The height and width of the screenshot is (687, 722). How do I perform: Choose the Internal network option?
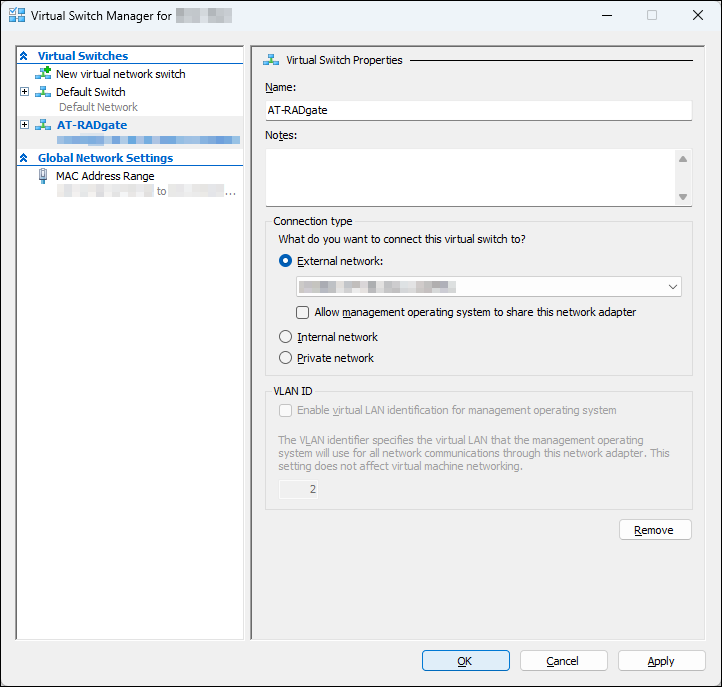pos(286,337)
